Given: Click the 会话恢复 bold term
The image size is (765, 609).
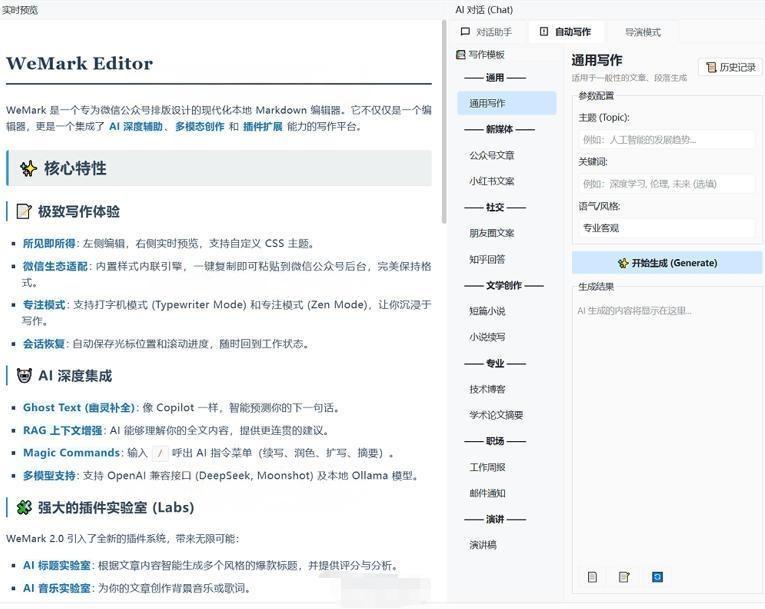Looking at the screenshot, I should click(43, 344).
